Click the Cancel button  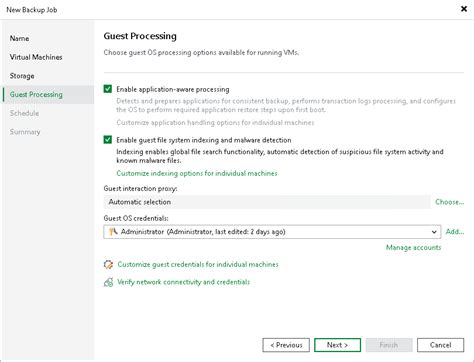tap(440, 345)
